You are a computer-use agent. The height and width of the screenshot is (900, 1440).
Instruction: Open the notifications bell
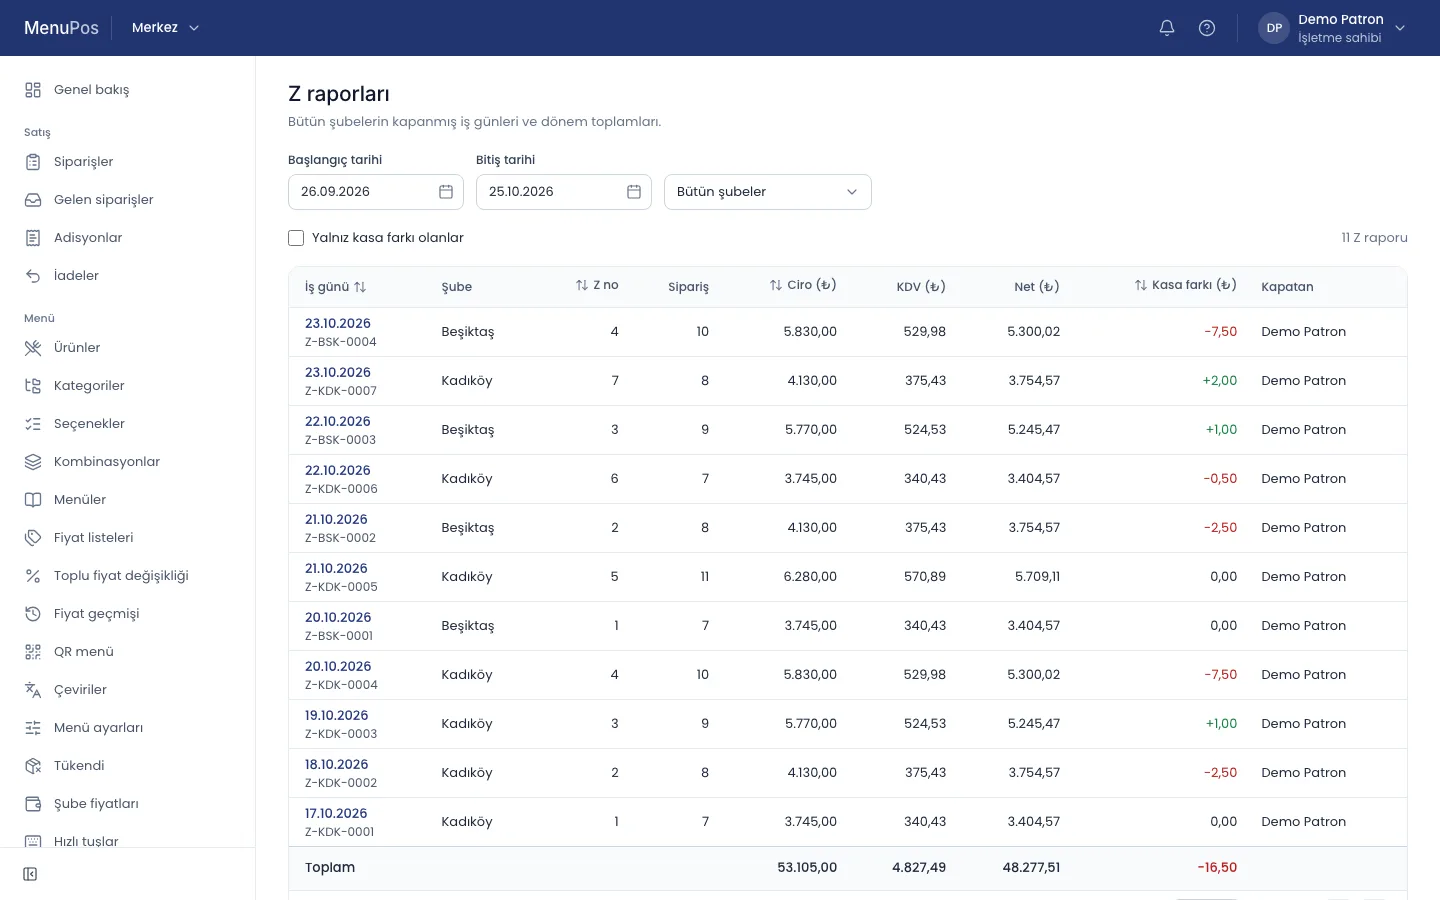[x=1167, y=28]
